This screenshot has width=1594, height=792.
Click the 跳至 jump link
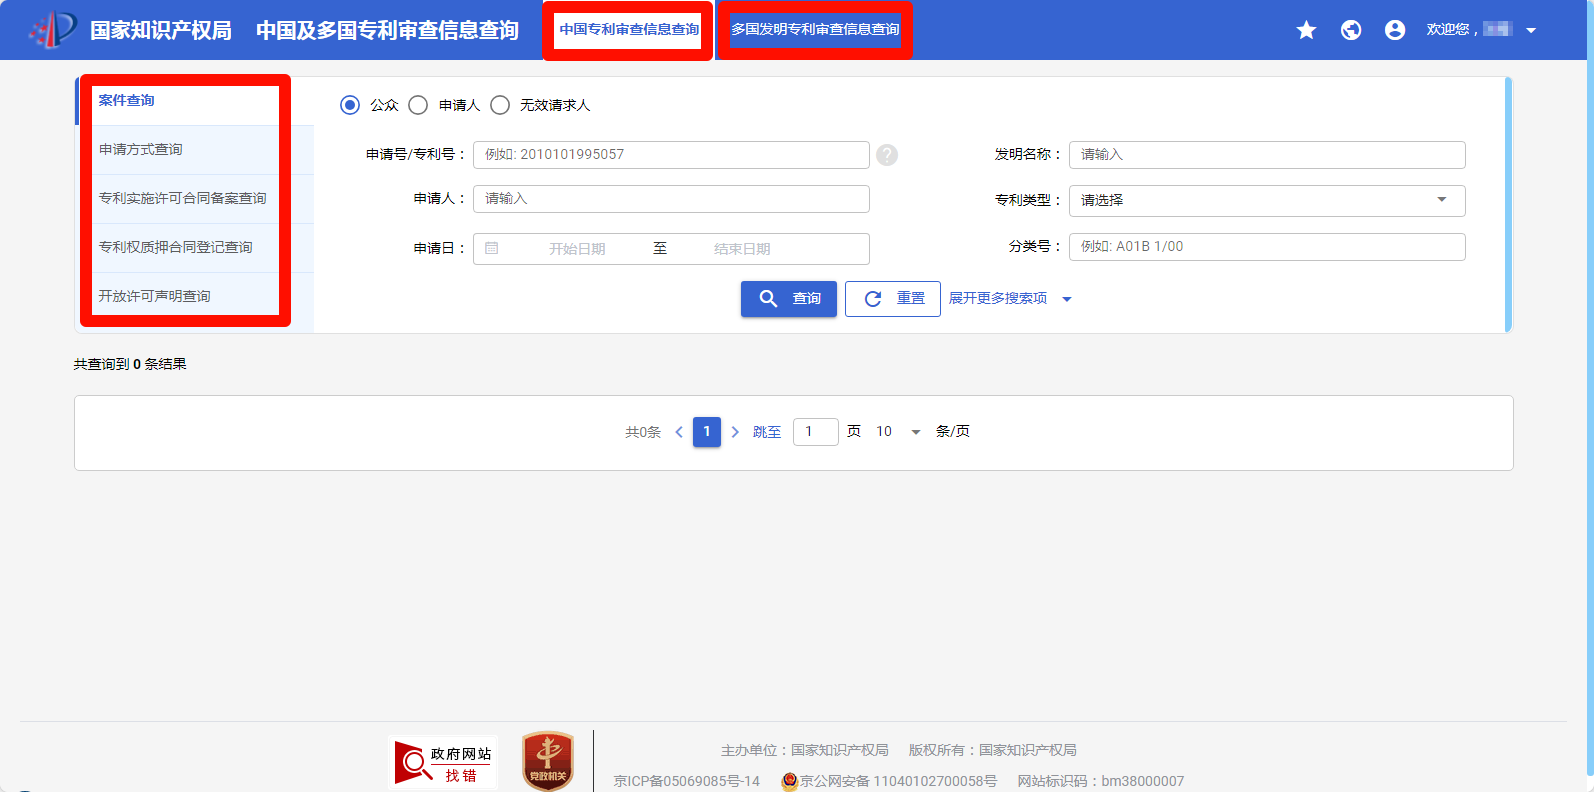tap(767, 432)
